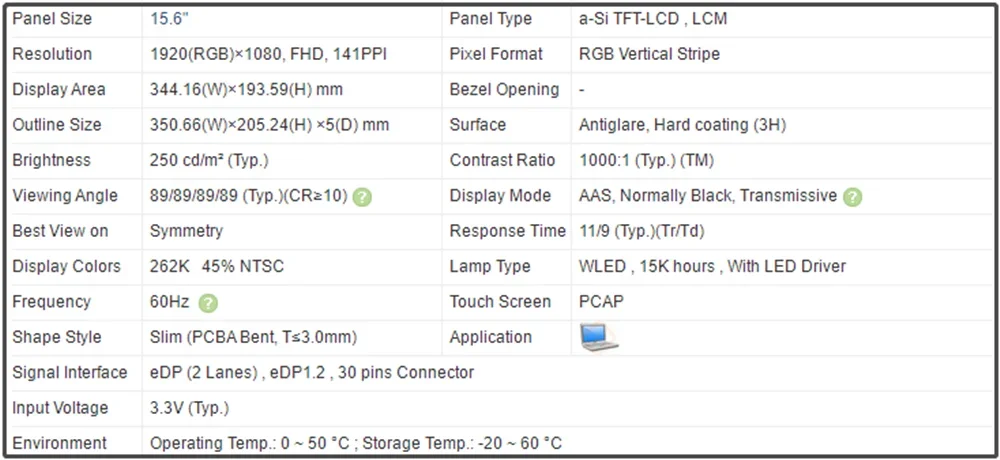Click the Outline Size measurement text

point(269,125)
